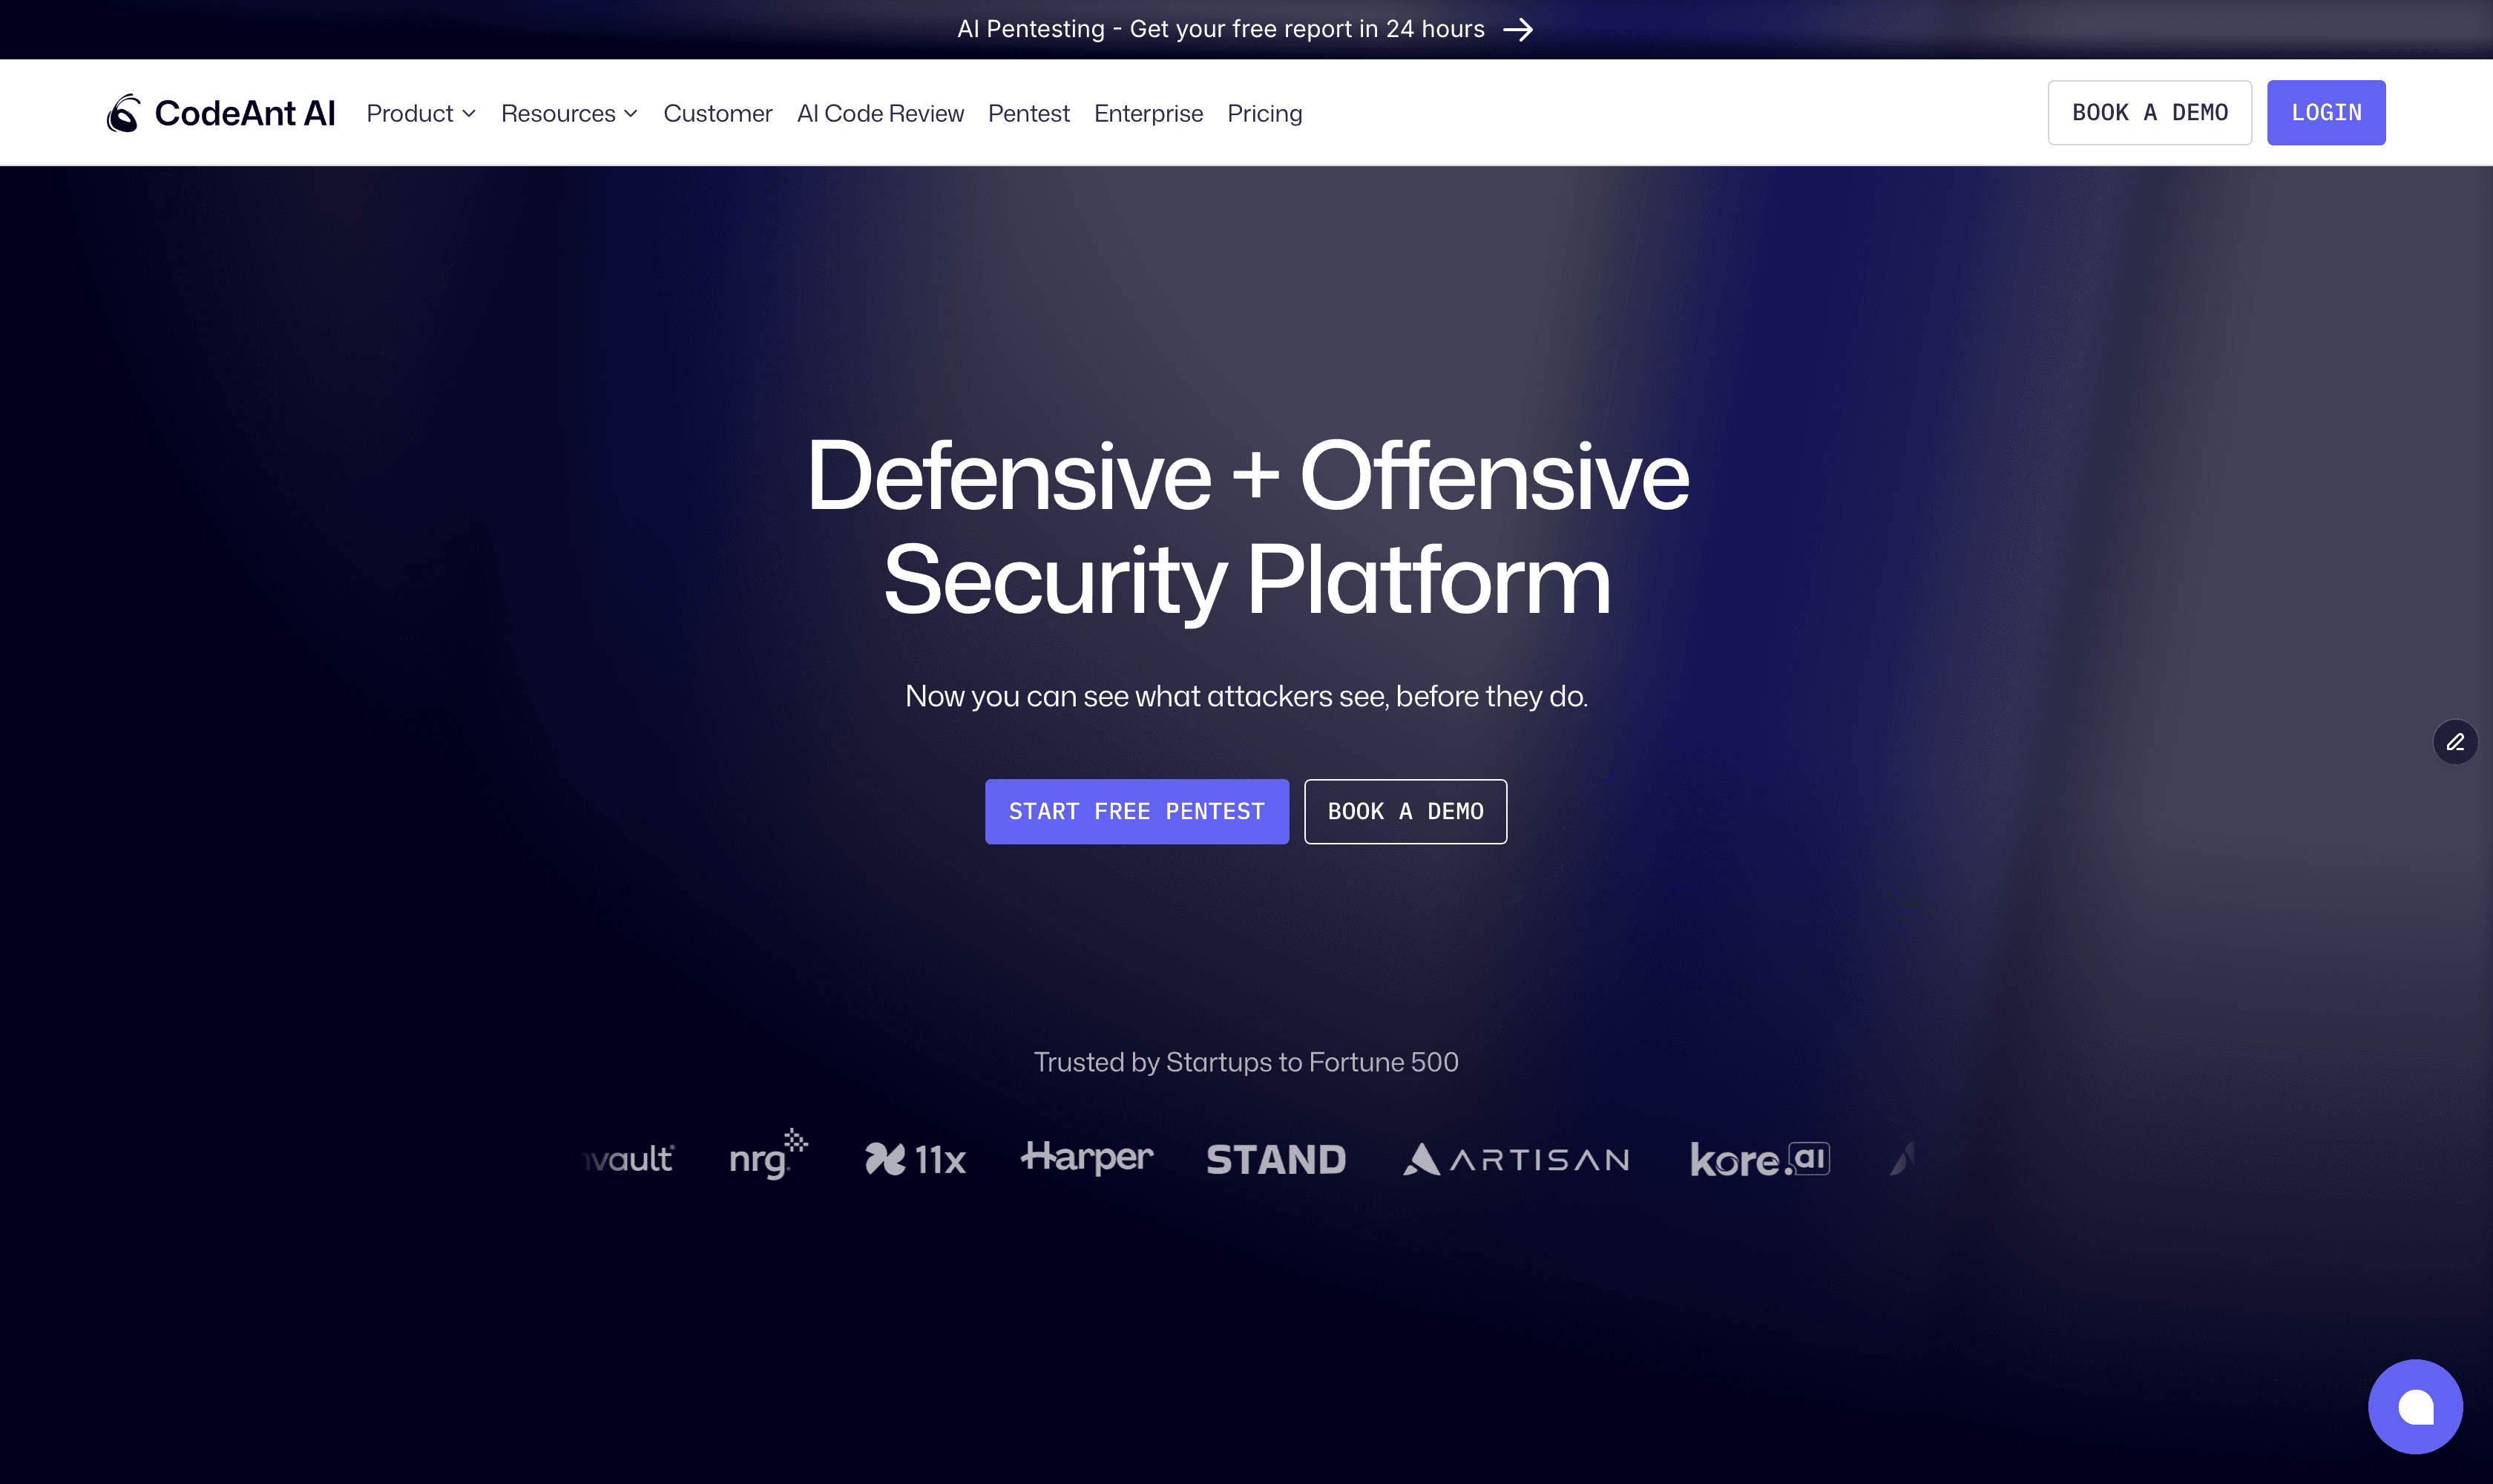This screenshot has width=2493, height=1484.
Task: Click the Artisan logo
Action: pyautogui.click(x=1516, y=1159)
